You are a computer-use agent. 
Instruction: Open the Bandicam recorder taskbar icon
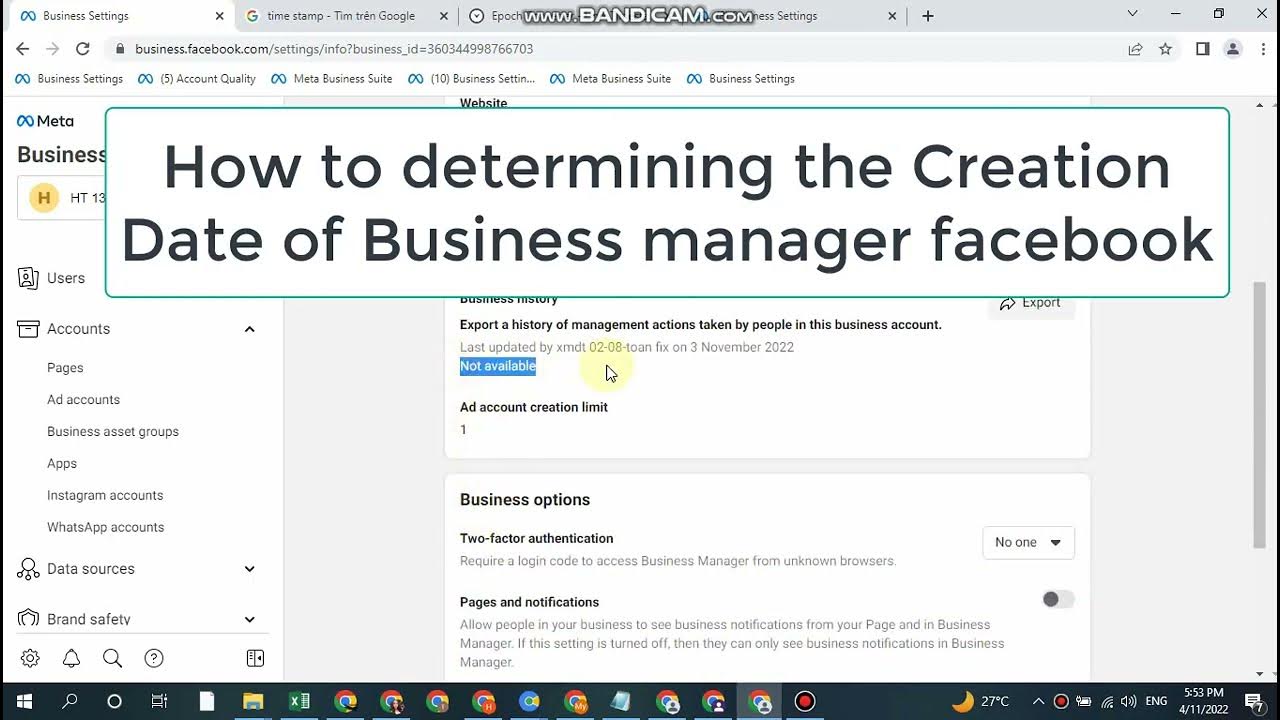(805, 701)
